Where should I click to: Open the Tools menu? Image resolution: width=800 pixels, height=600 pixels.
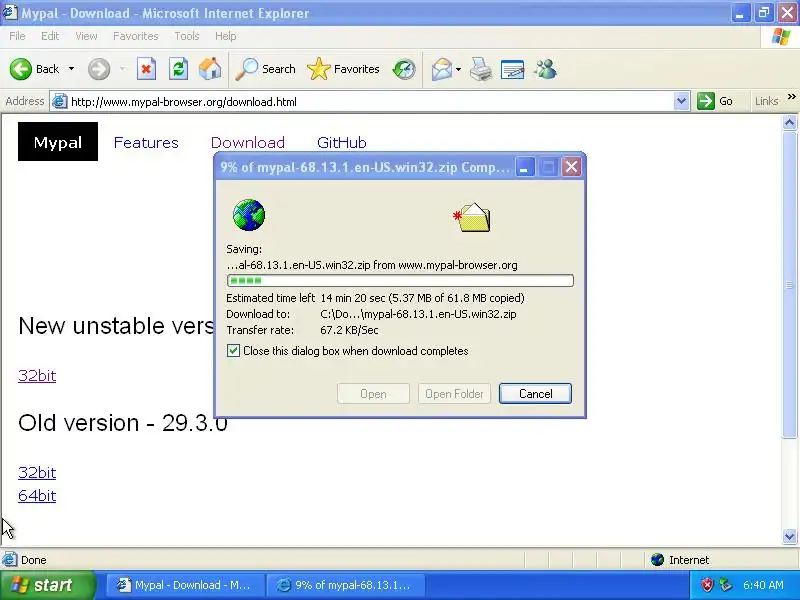pyautogui.click(x=187, y=36)
